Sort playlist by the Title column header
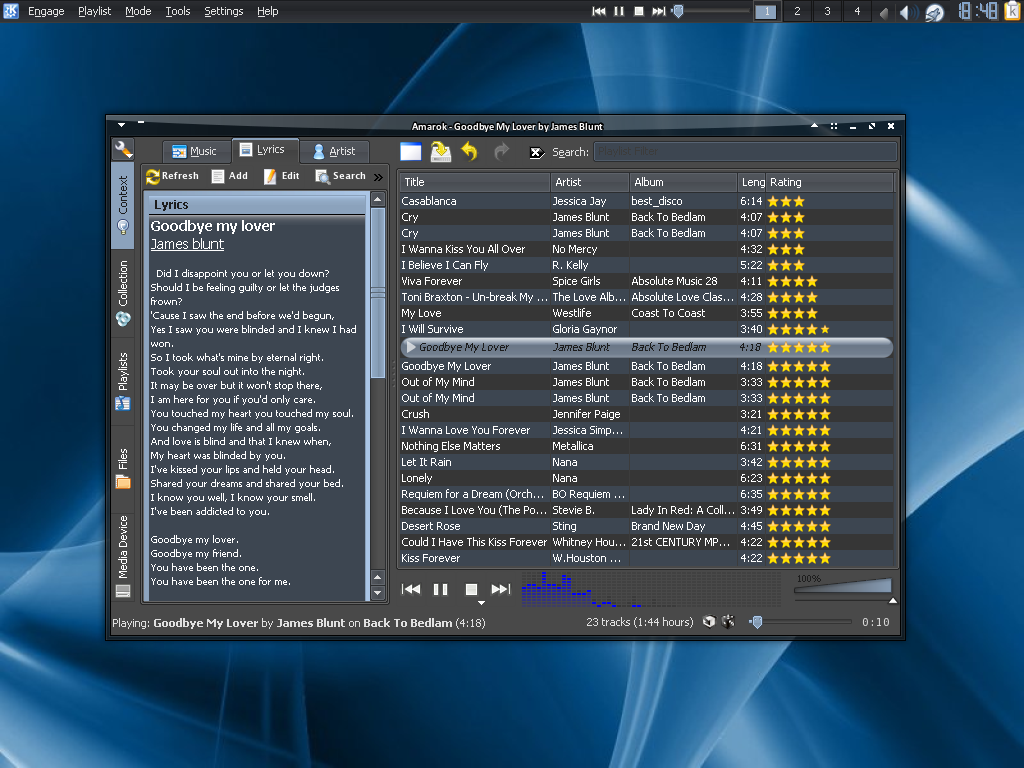The height and width of the screenshot is (768, 1024). pyautogui.click(x=474, y=182)
